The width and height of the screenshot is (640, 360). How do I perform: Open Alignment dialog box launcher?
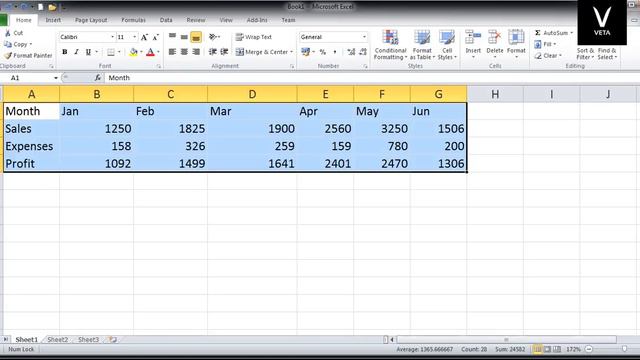pyautogui.click(x=292, y=66)
